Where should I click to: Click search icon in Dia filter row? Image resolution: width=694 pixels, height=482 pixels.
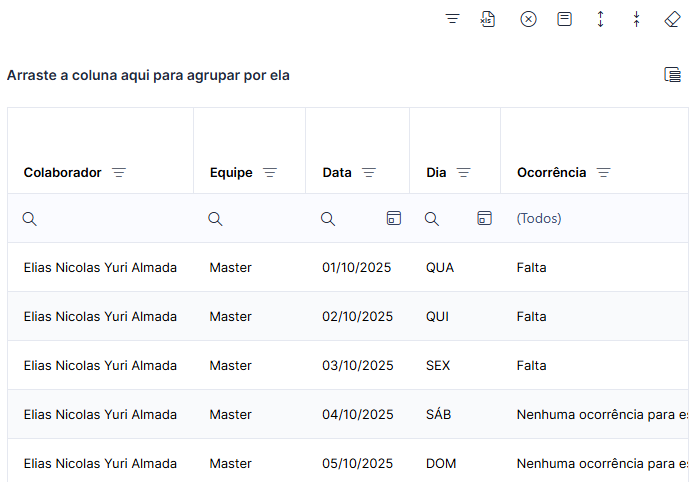pyautogui.click(x=432, y=219)
